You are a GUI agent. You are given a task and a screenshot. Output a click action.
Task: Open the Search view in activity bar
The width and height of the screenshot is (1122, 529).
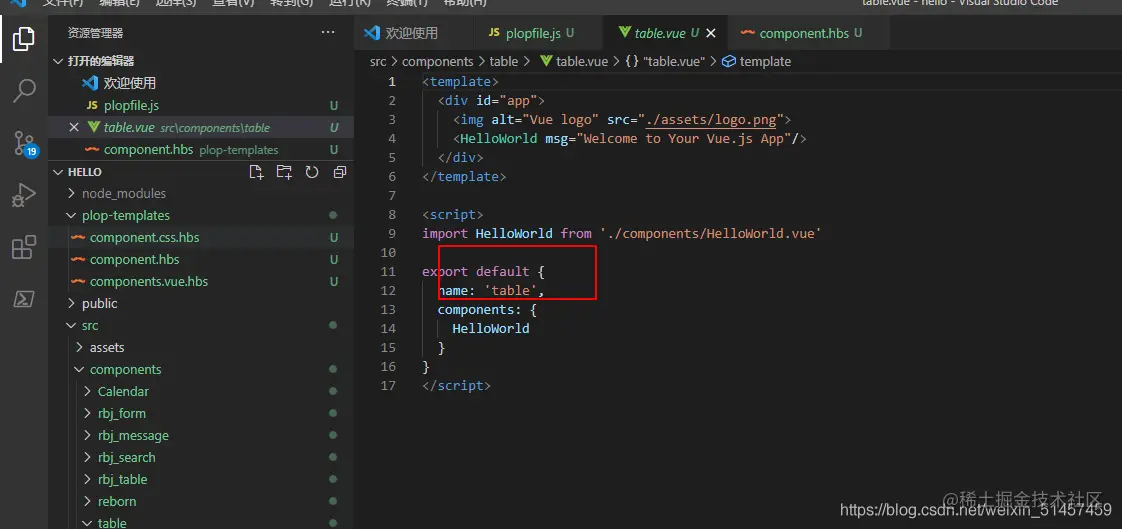(24, 90)
